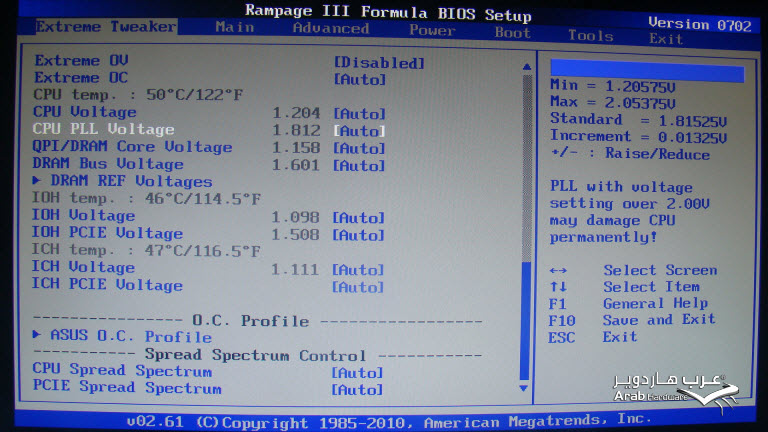Screen dimensions: 768x432
Task: Select the CPU Voltage label
Action: click(x=85, y=112)
